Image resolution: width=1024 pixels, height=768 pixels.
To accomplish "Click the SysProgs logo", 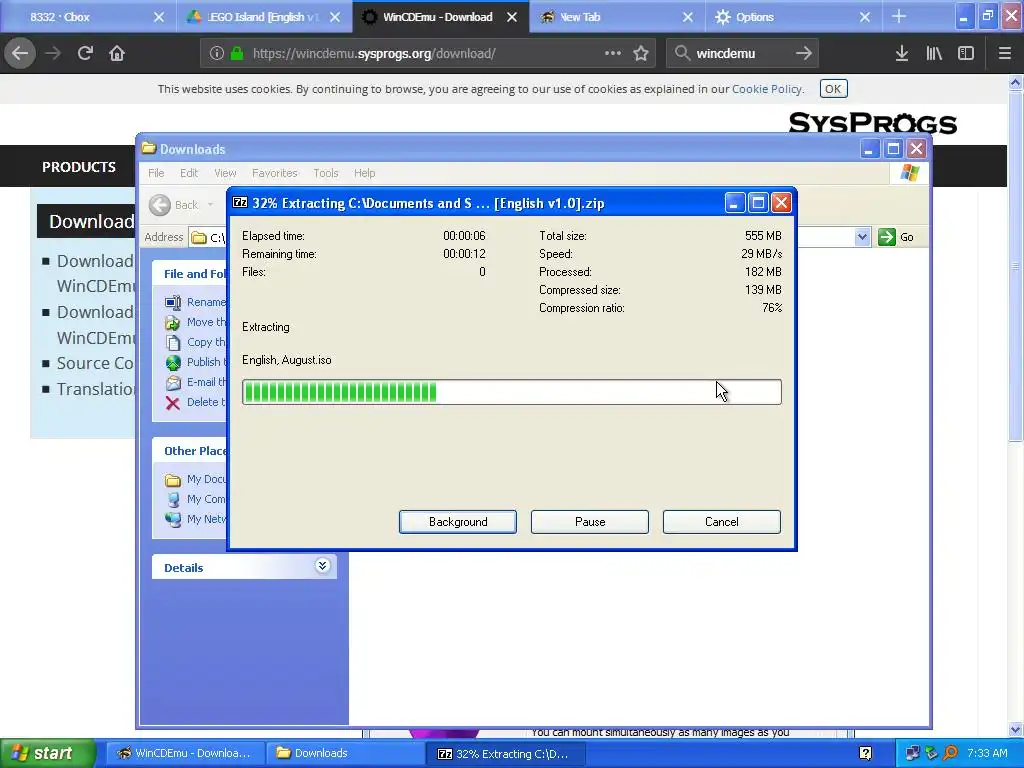I will [872, 123].
